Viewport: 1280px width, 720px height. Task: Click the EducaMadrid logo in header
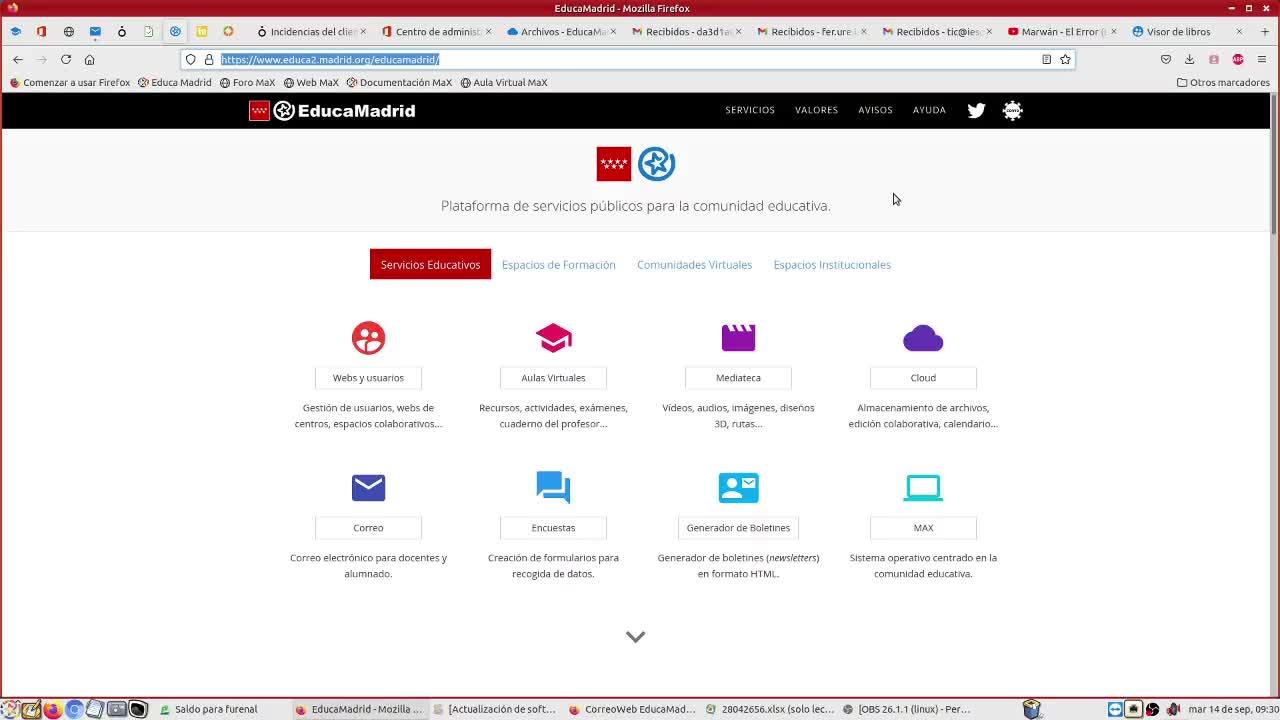click(332, 111)
